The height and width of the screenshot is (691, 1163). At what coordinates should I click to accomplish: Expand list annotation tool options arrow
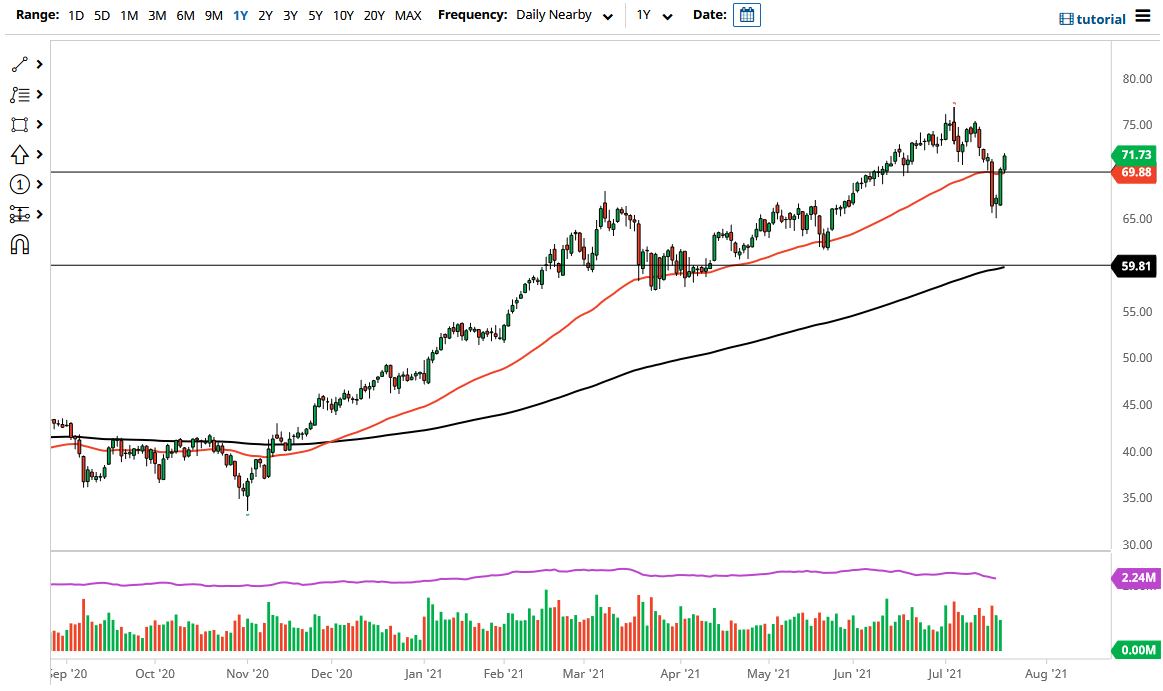click(x=39, y=95)
